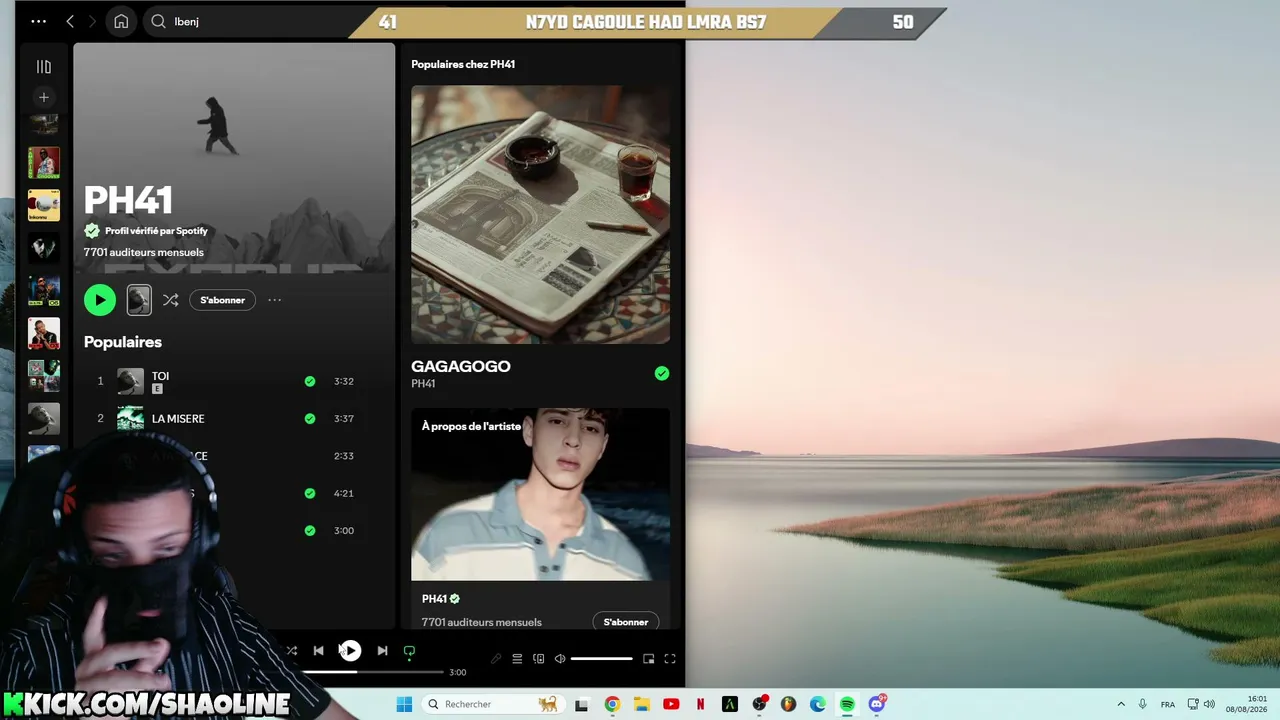Toggle repeat mode in the player bar

409,651
